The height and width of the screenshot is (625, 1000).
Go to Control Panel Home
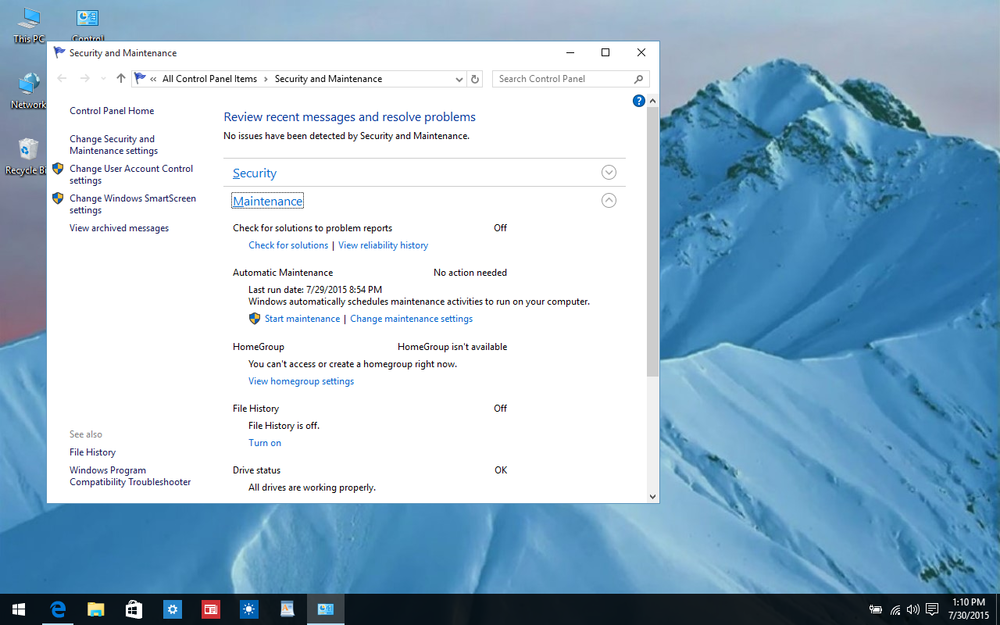pos(112,110)
